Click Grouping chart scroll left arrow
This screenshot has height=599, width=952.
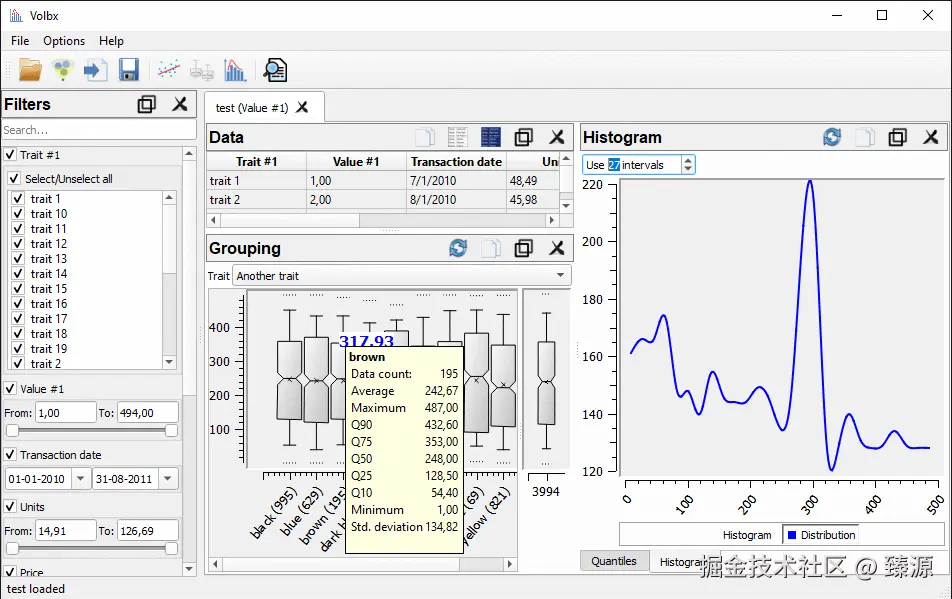(215, 564)
